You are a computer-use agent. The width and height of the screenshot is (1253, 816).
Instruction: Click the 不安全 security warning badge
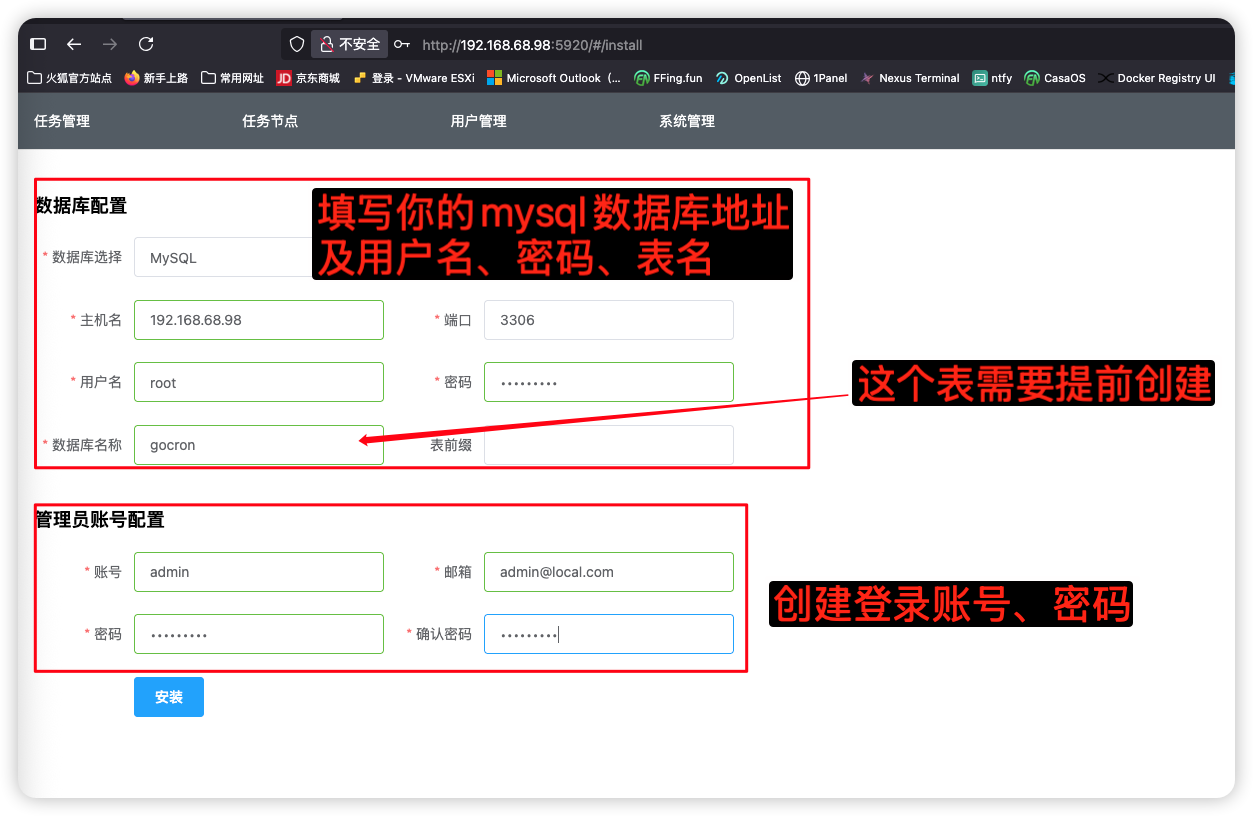tap(350, 44)
